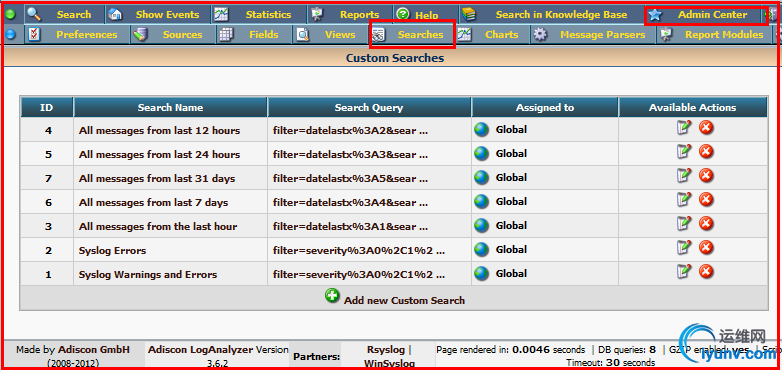Viewport: 782px width, 370px height.
Task: Edit the Syslog Errors search
Action: [684, 247]
